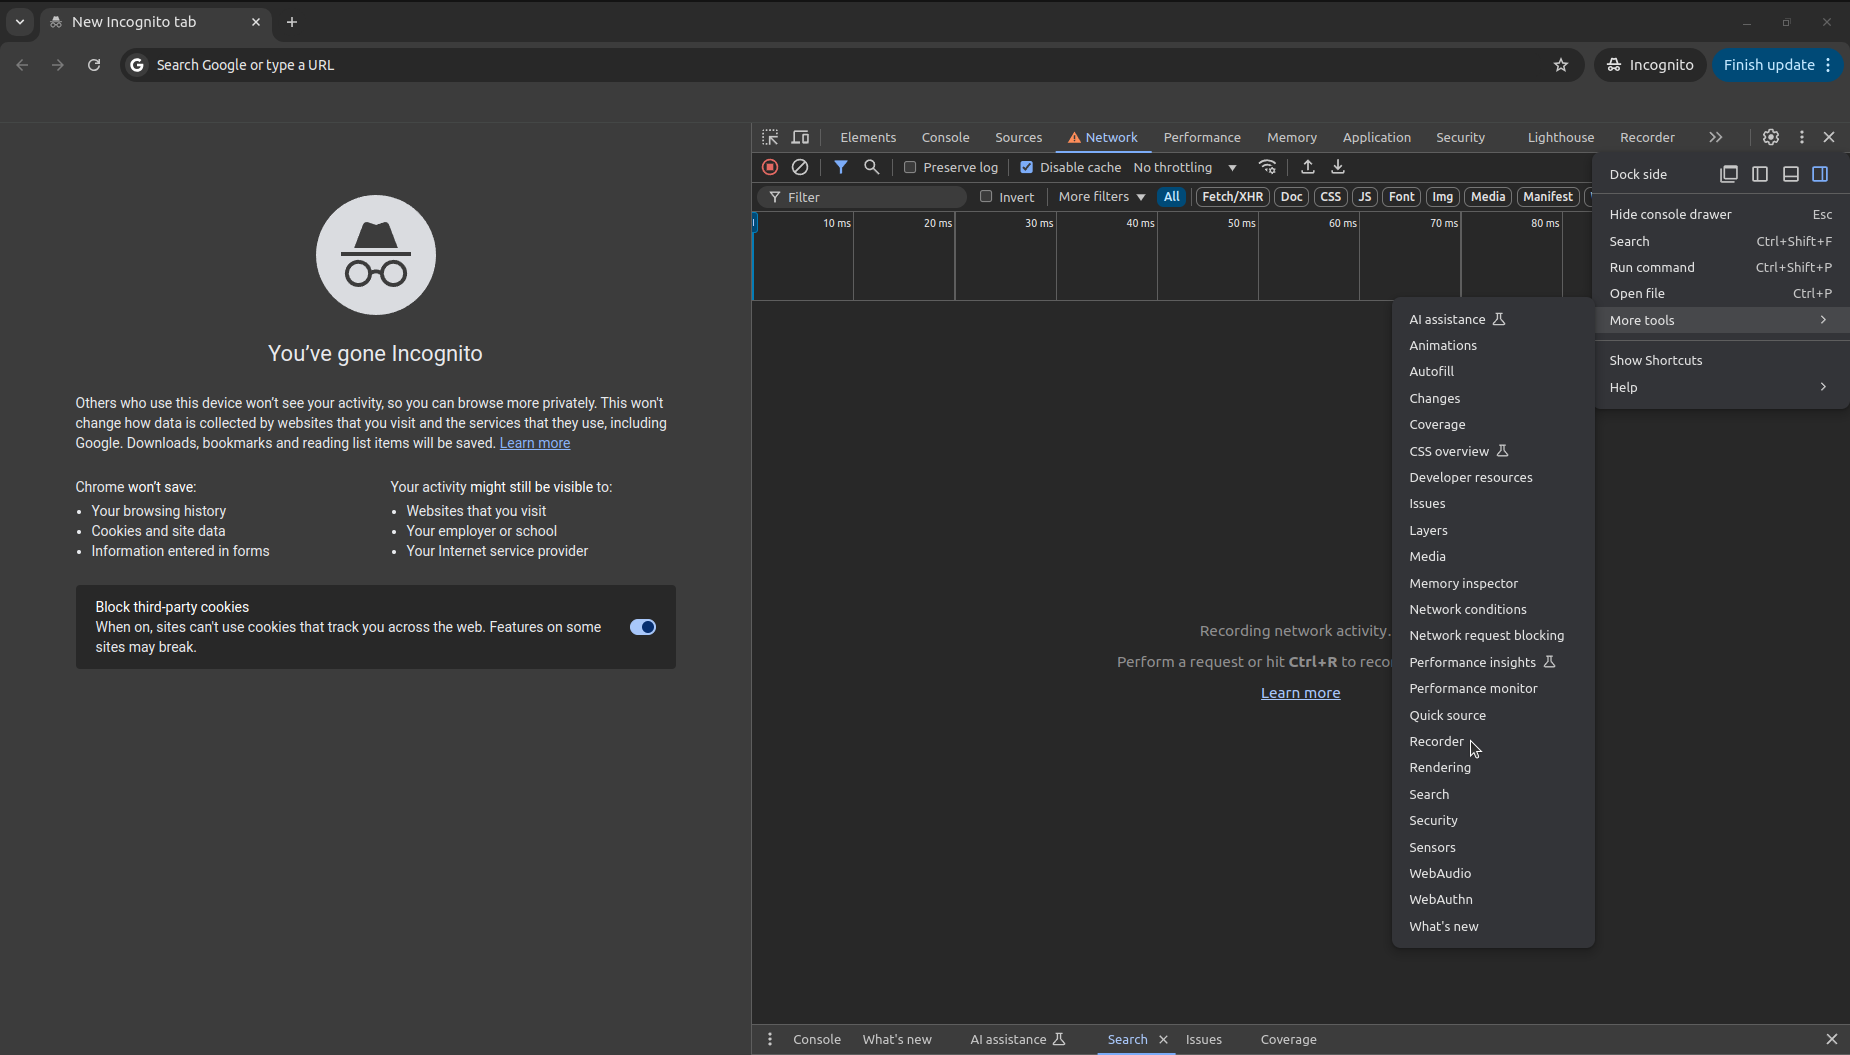Switch to the Performance tab

1202,137
